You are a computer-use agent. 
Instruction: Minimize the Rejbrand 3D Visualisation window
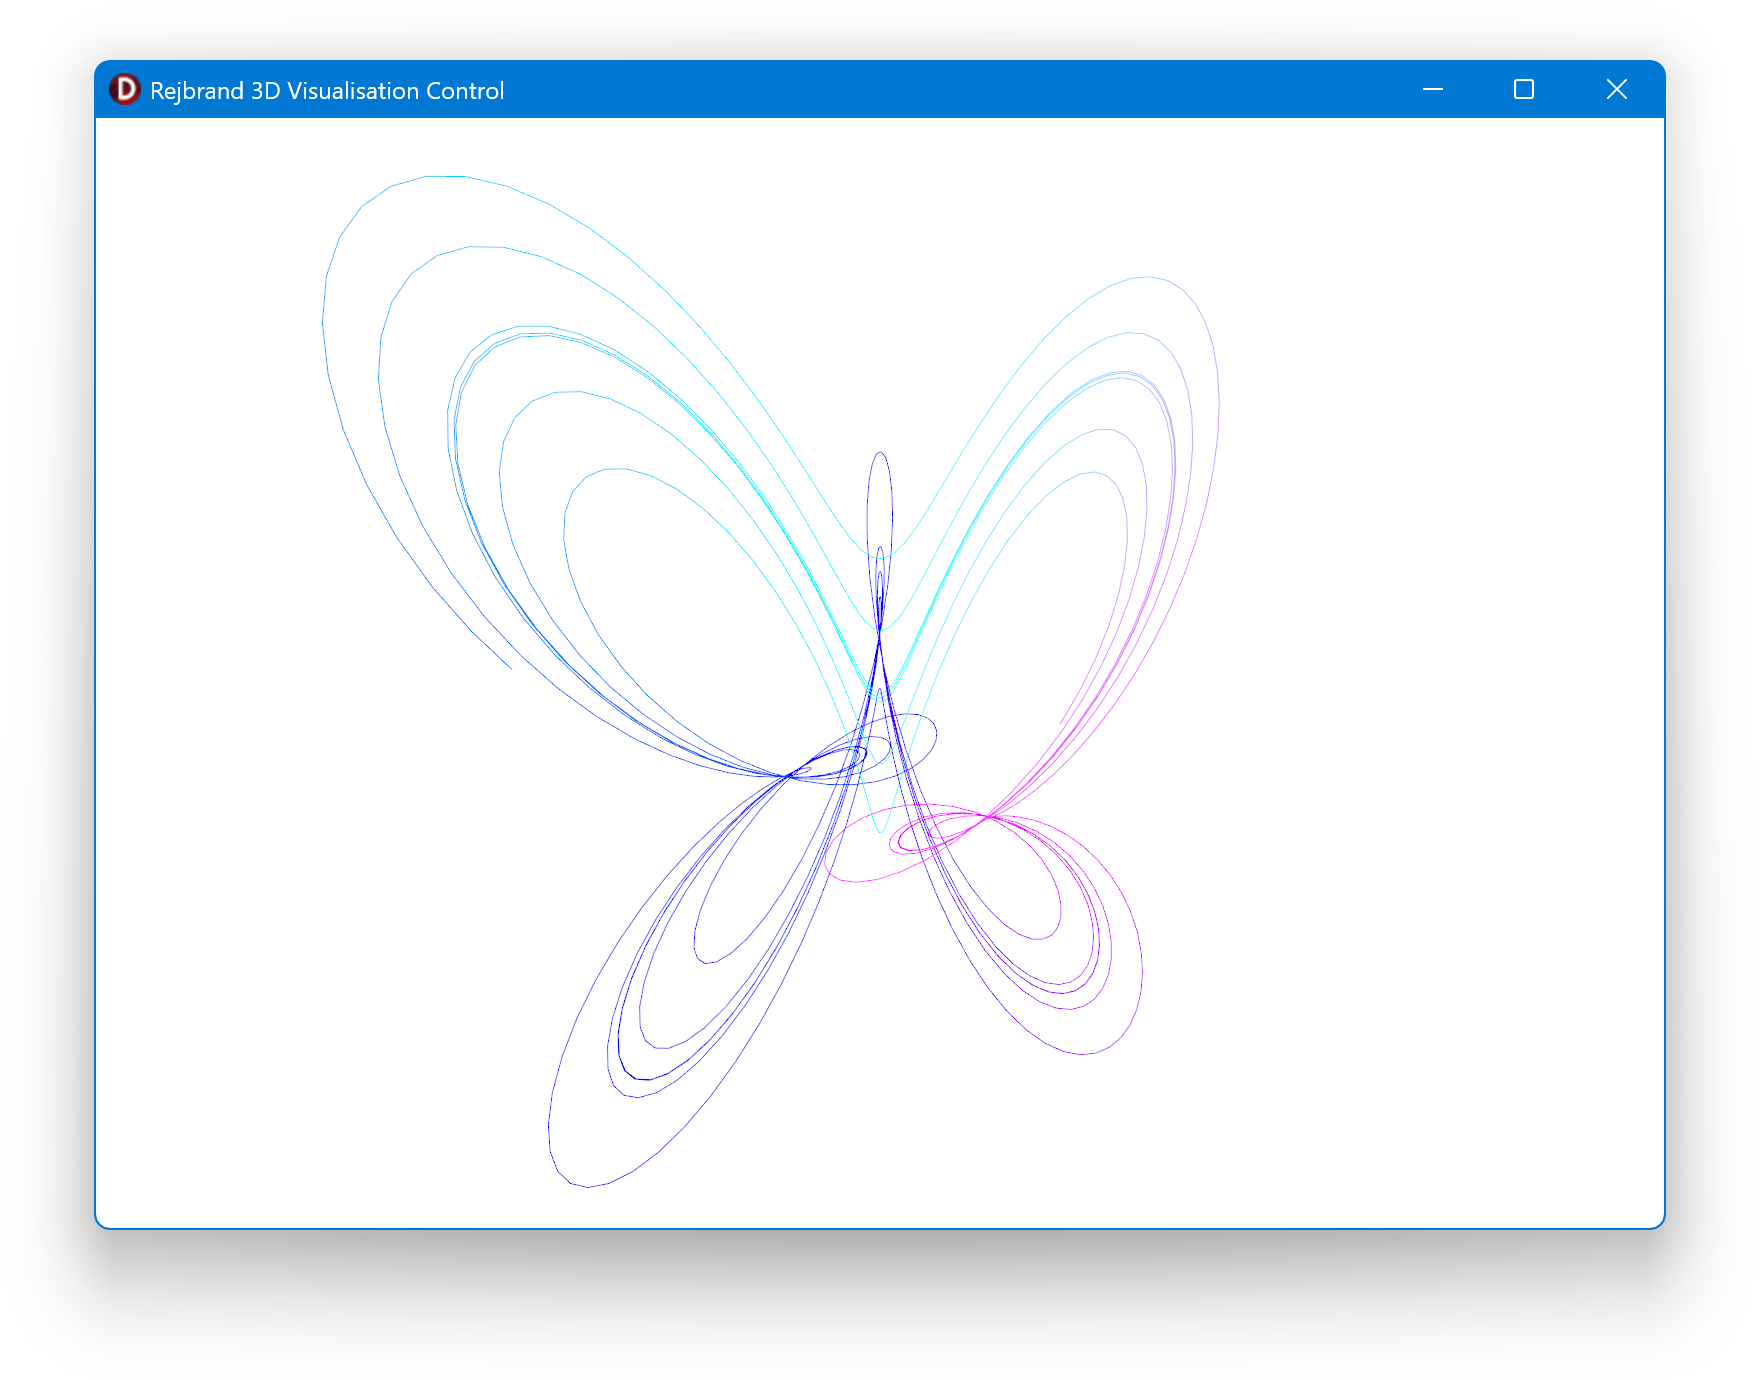point(1432,90)
